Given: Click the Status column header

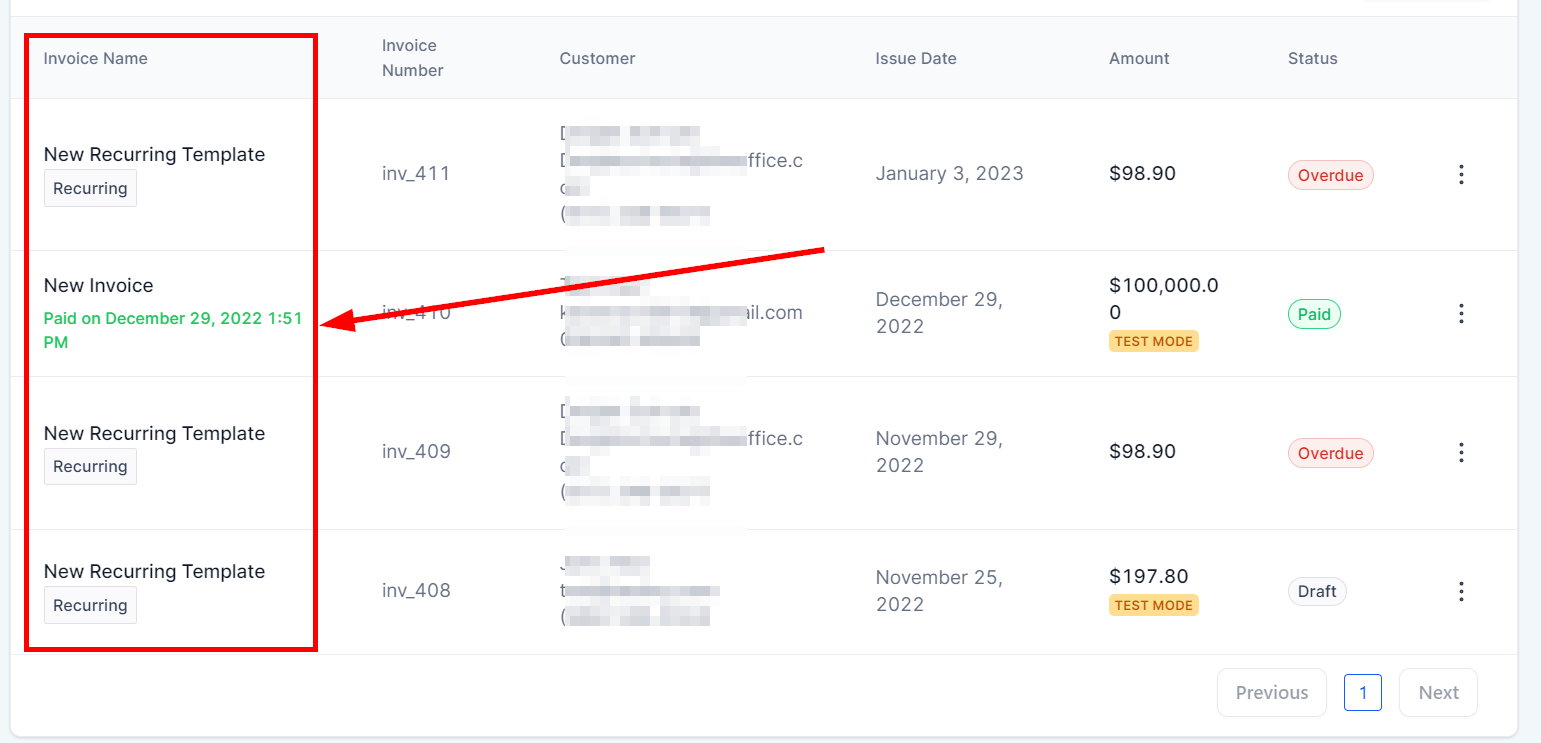Looking at the screenshot, I should 1312,58.
